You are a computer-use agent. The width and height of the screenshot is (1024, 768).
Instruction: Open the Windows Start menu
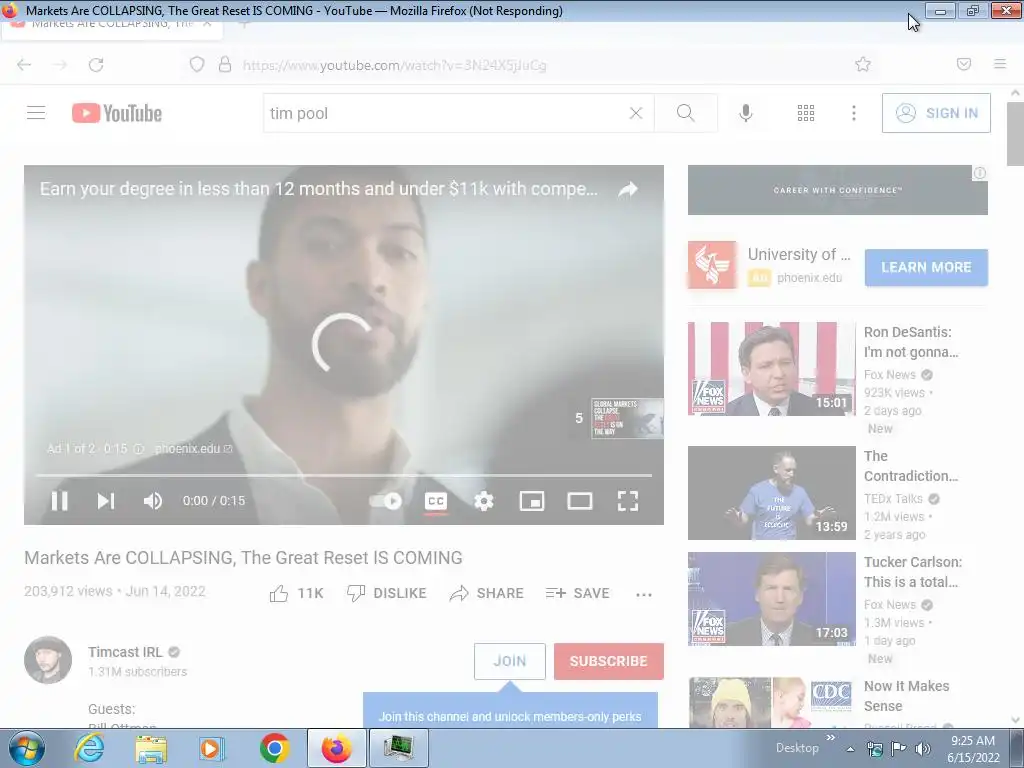point(26,748)
